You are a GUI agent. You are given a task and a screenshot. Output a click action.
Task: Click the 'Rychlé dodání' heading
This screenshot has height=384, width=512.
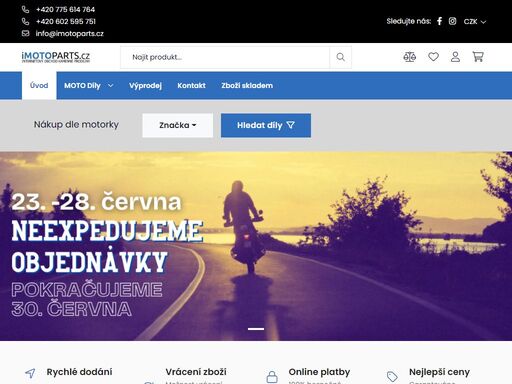click(79, 372)
